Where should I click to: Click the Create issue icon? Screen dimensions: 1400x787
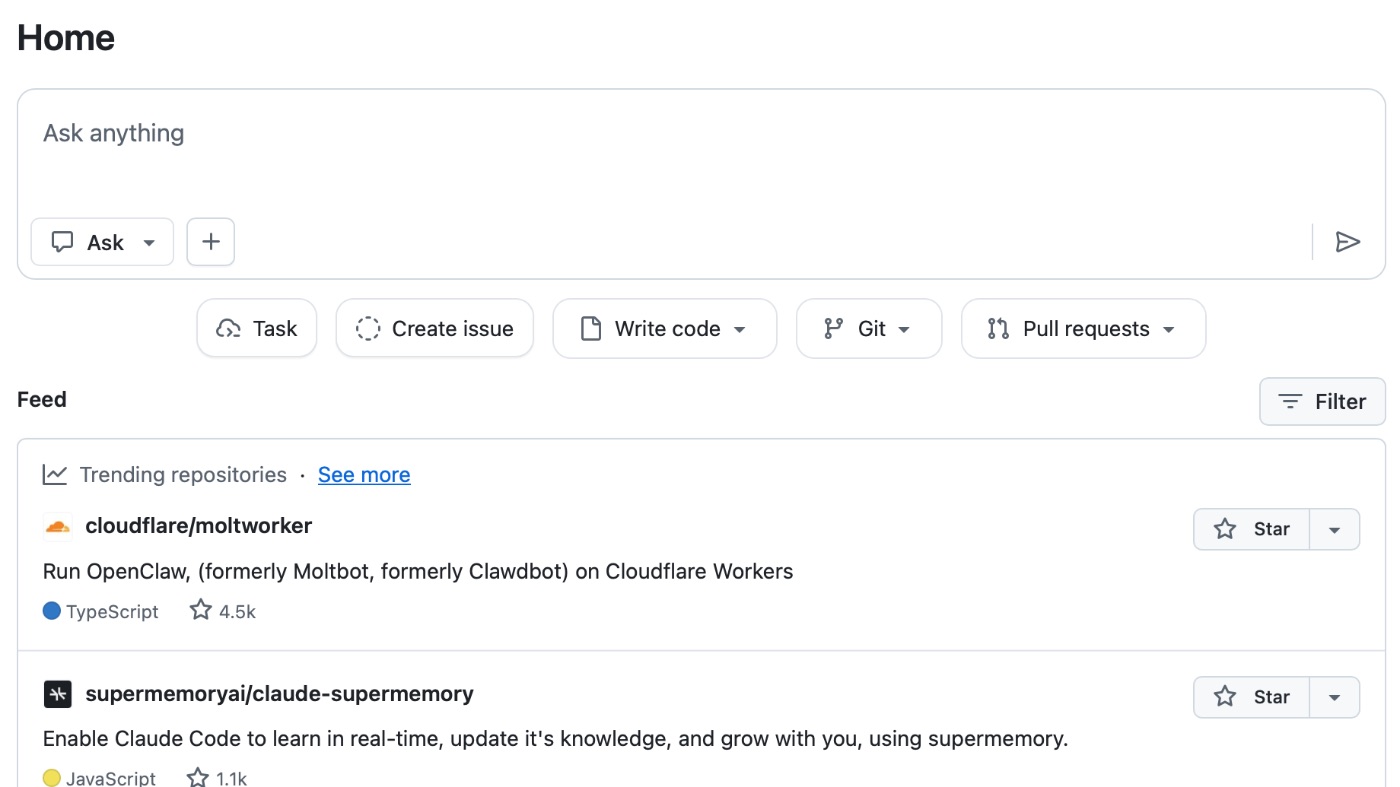(x=367, y=328)
